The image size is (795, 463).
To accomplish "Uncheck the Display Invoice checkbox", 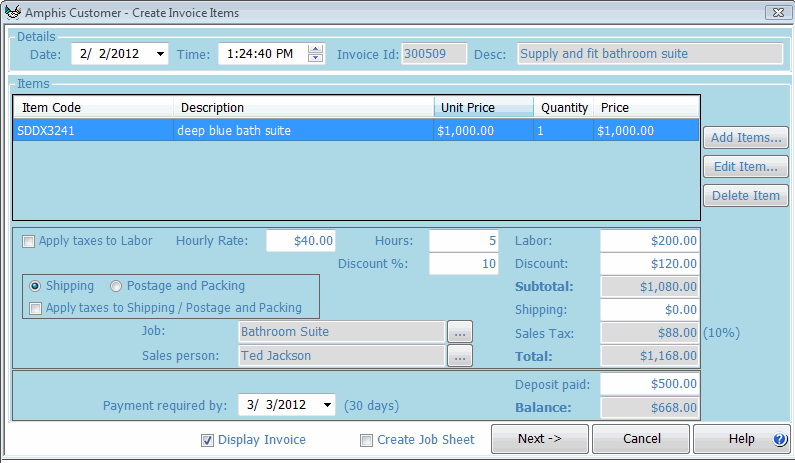I will pyautogui.click(x=208, y=440).
